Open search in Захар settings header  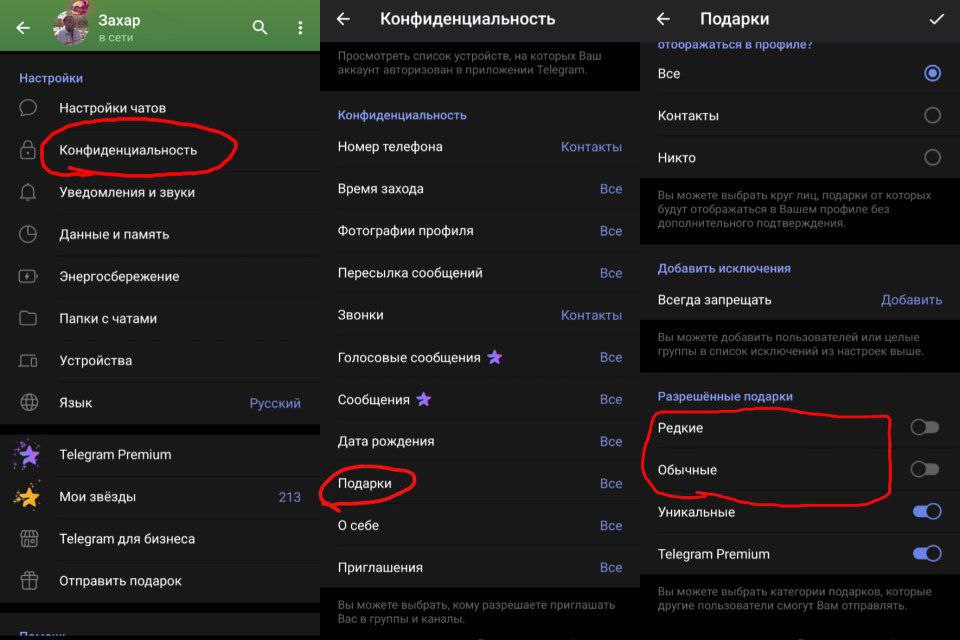(260, 28)
